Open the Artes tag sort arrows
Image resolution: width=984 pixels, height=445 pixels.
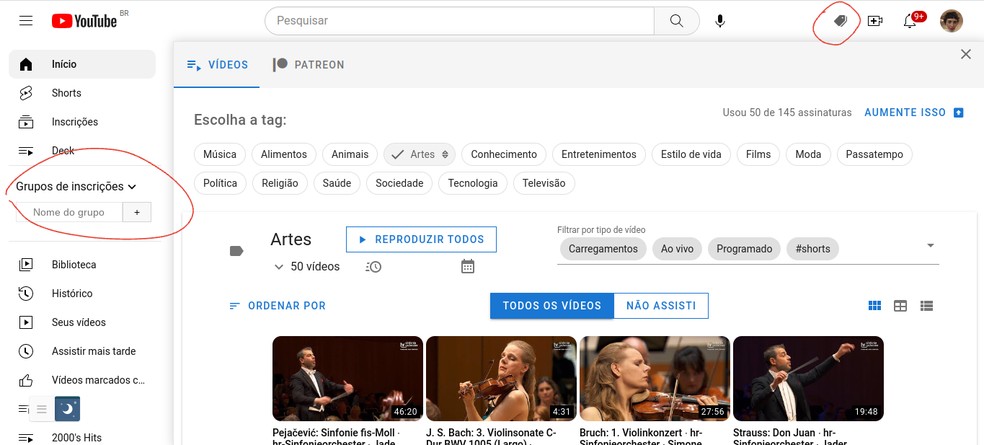click(x=445, y=154)
